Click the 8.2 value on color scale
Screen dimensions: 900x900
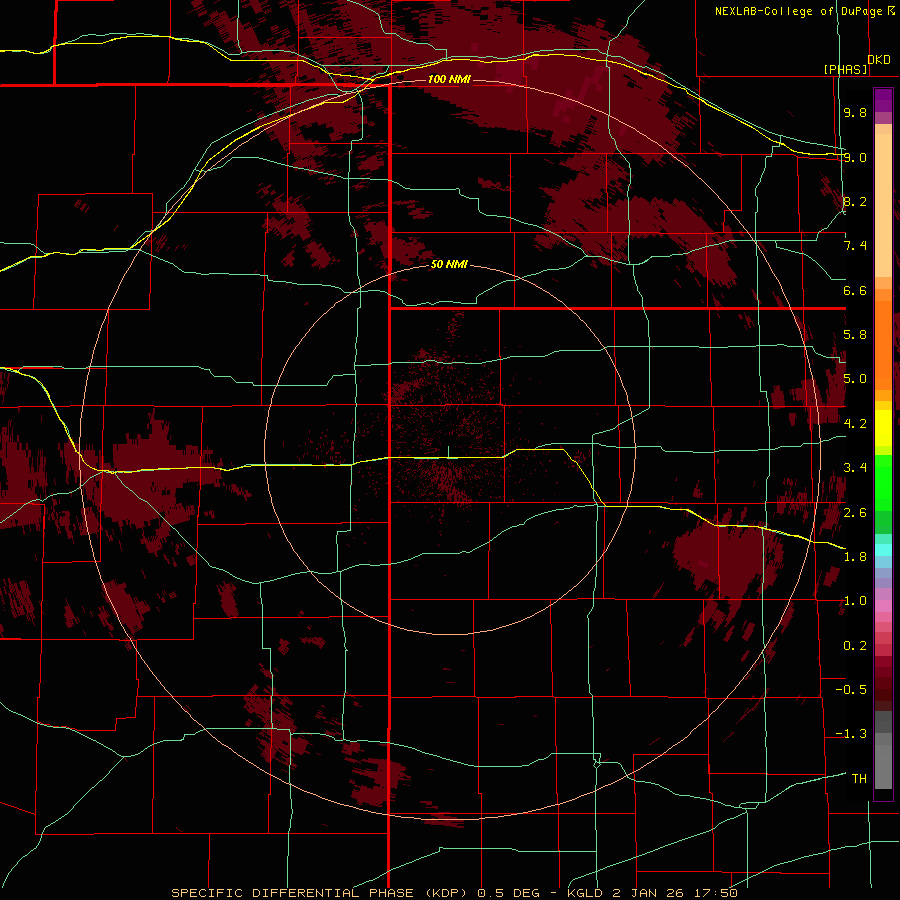(855, 201)
